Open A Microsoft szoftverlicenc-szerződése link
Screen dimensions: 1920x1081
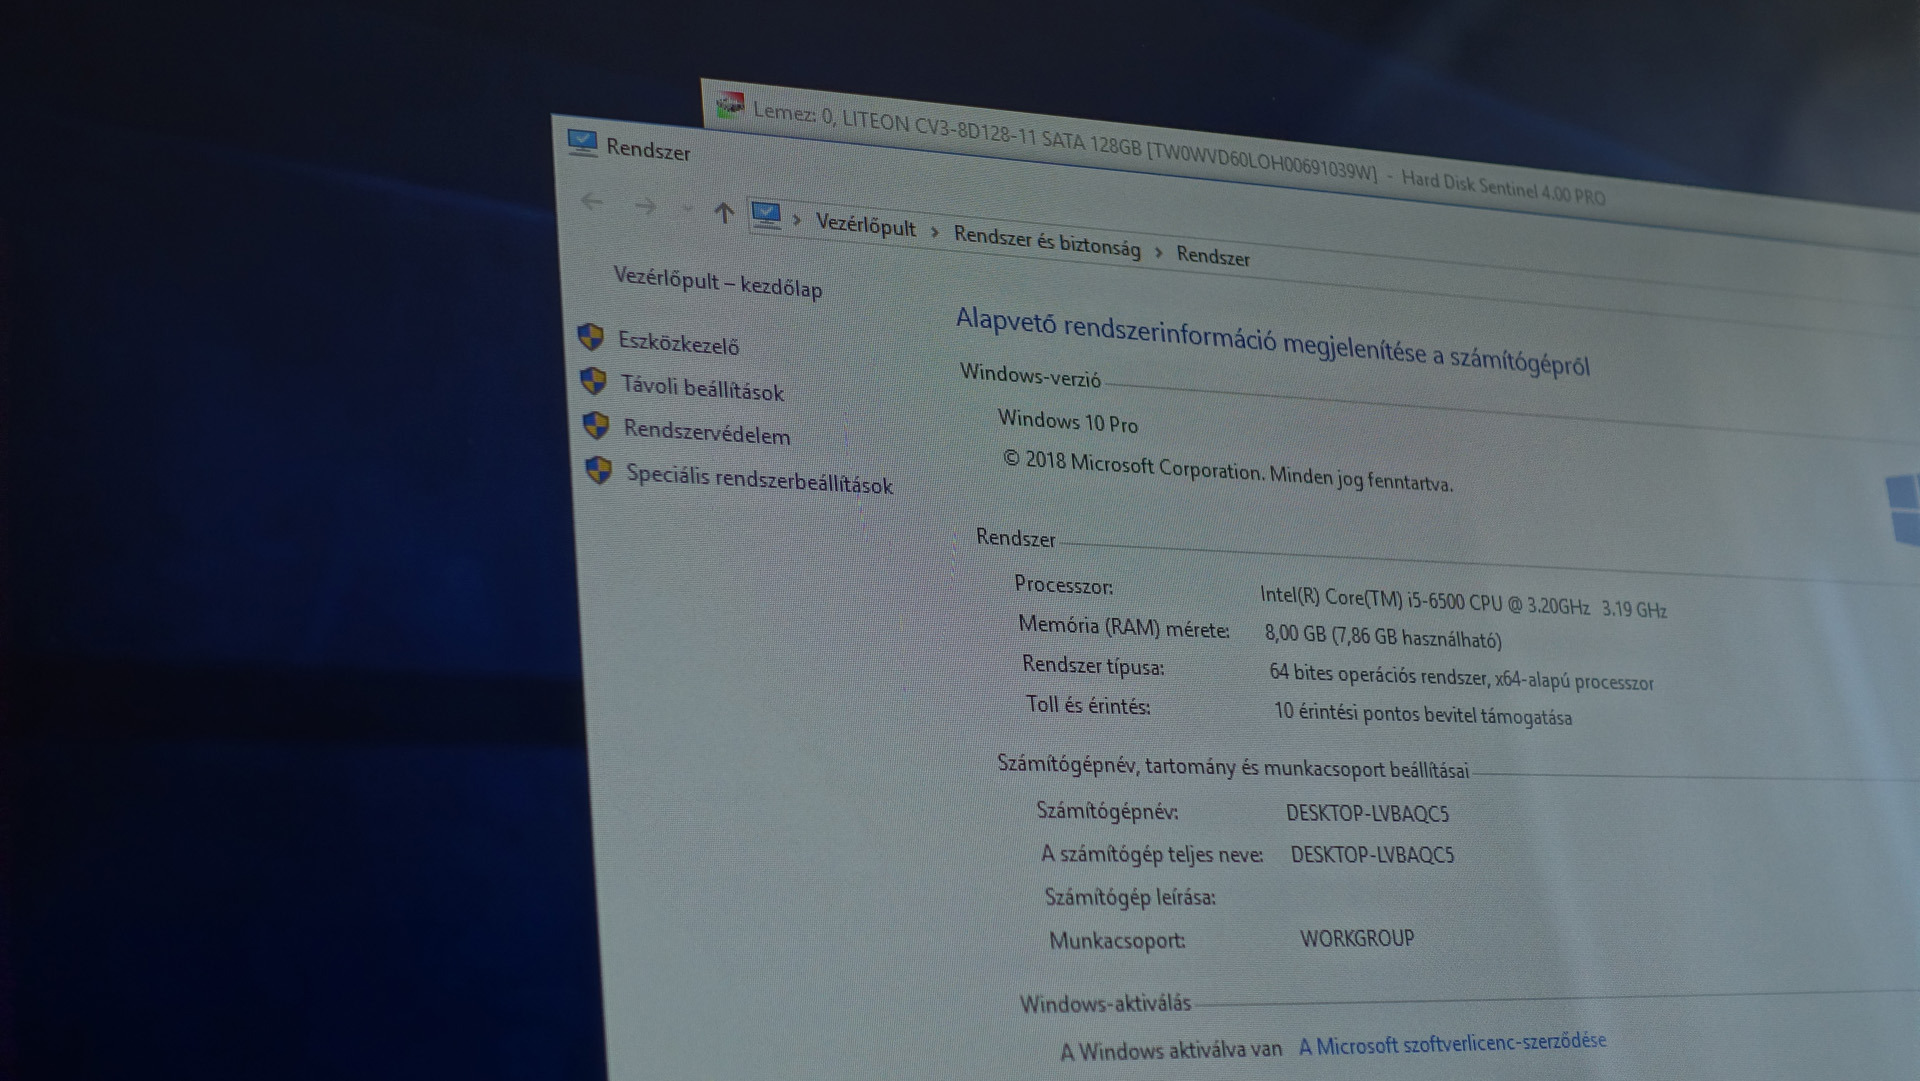click(x=1452, y=1043)
